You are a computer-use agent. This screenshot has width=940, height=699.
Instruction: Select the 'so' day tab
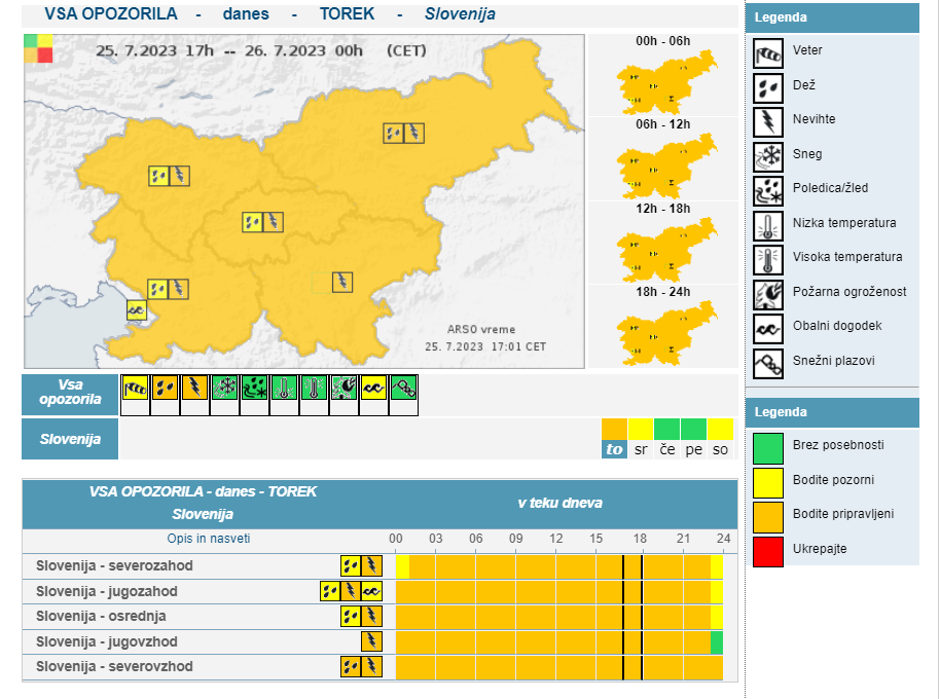pos(720,449)
